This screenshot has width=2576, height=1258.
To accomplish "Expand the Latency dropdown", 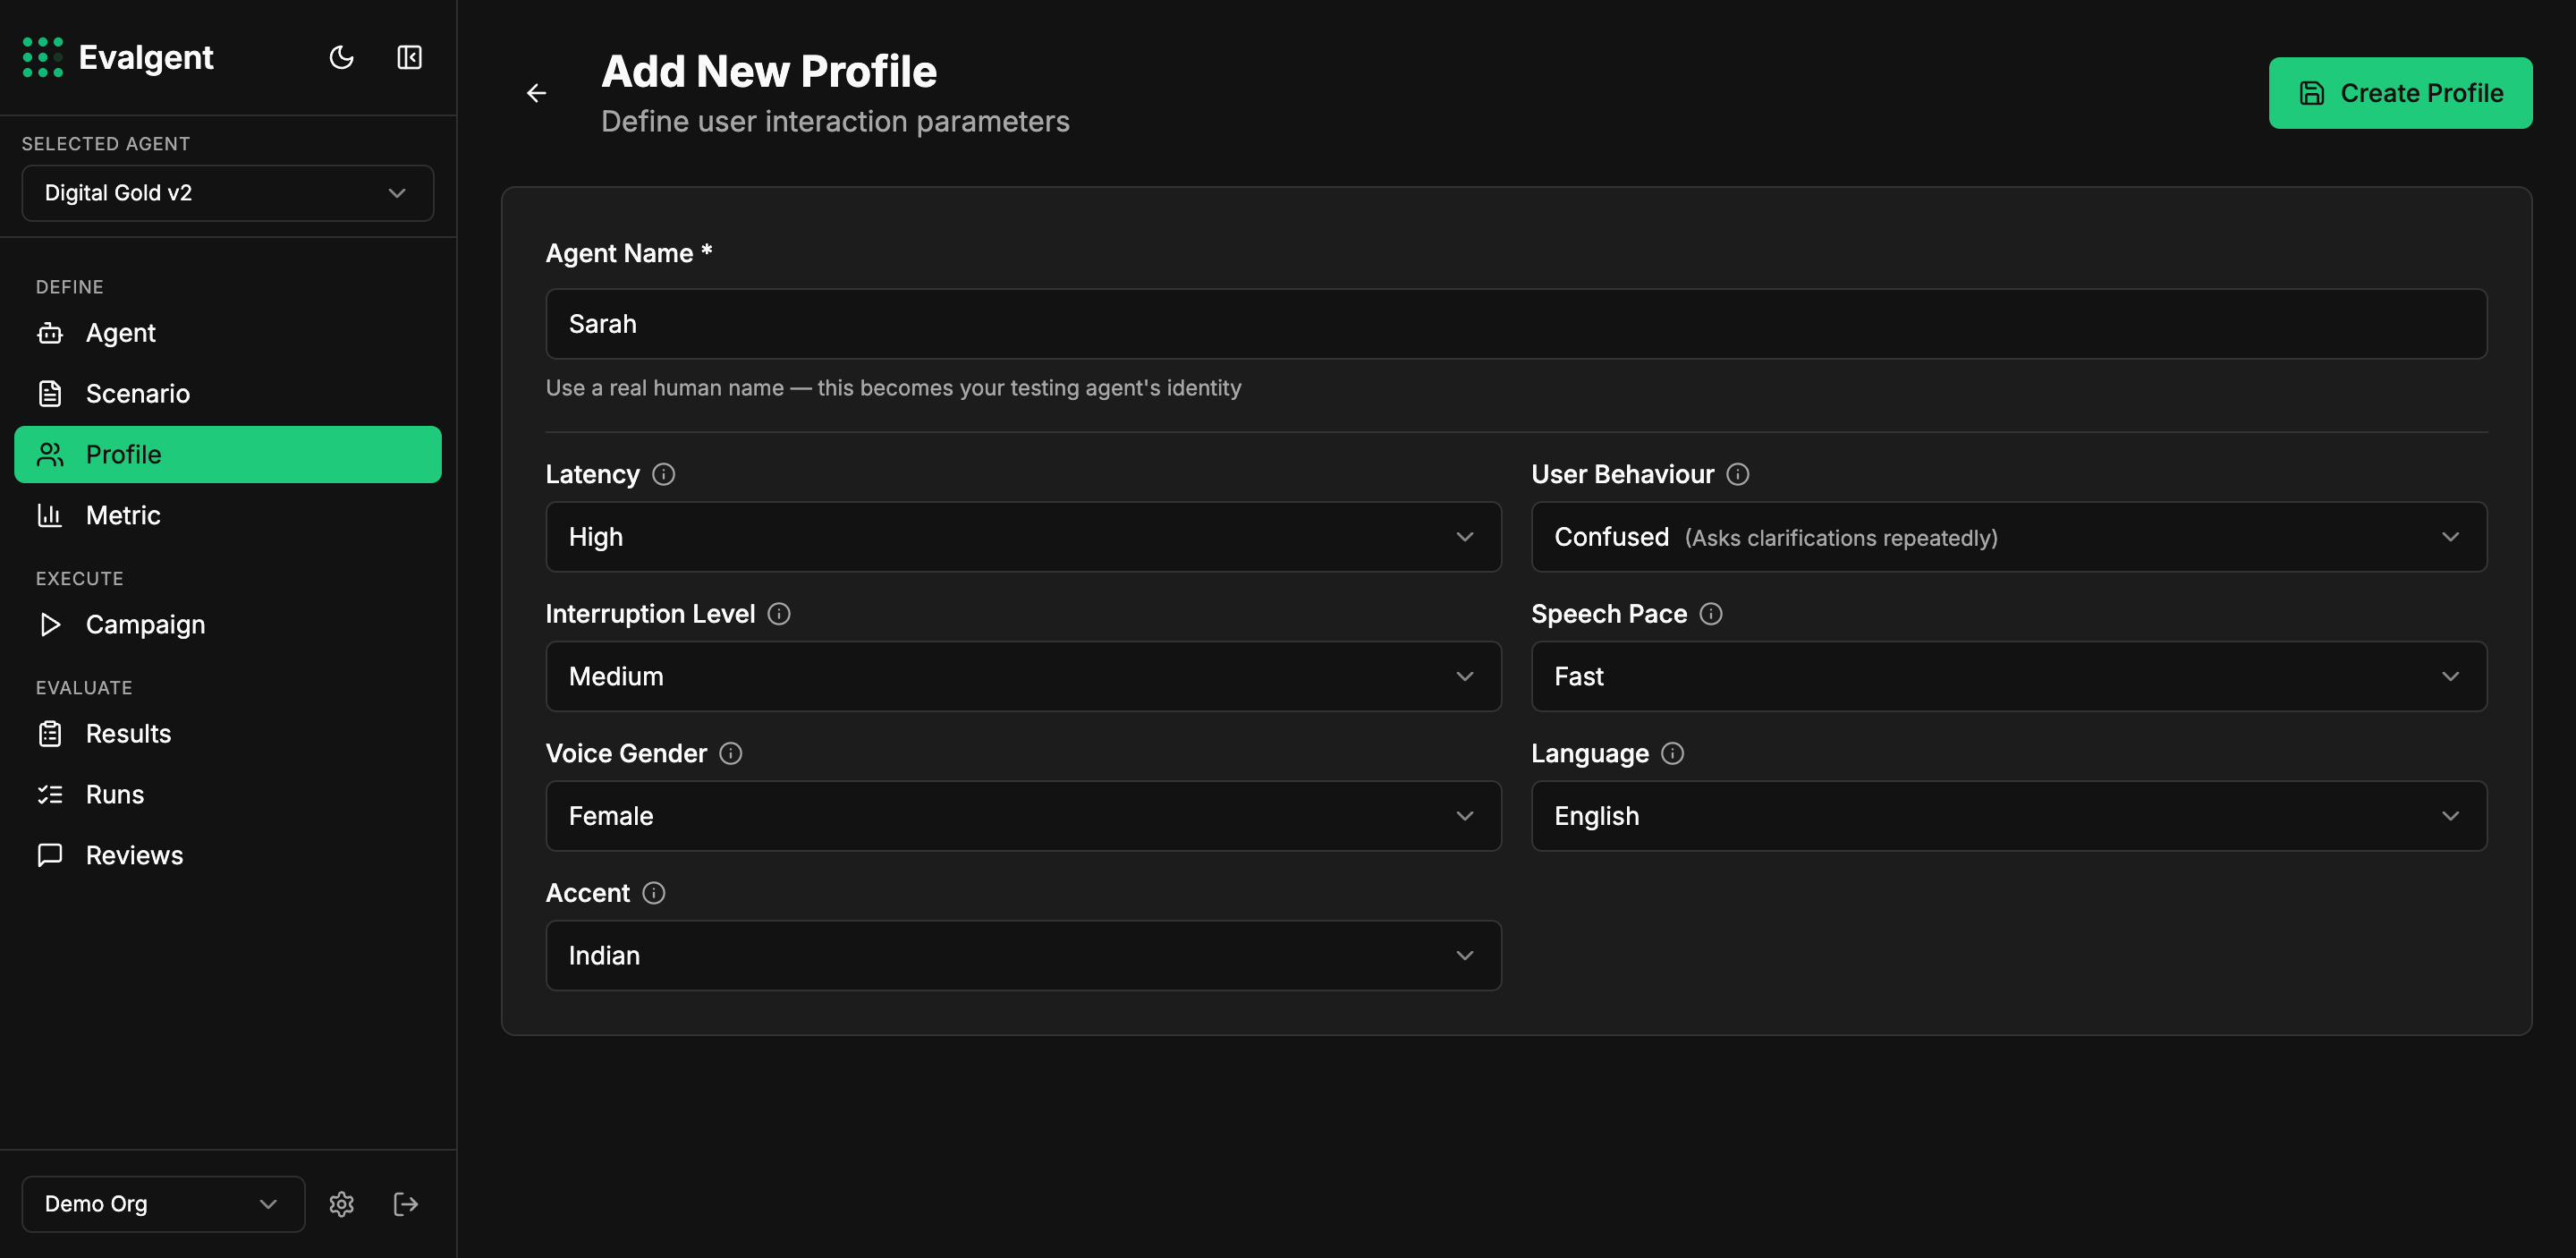I will (x=1022, y=537).
